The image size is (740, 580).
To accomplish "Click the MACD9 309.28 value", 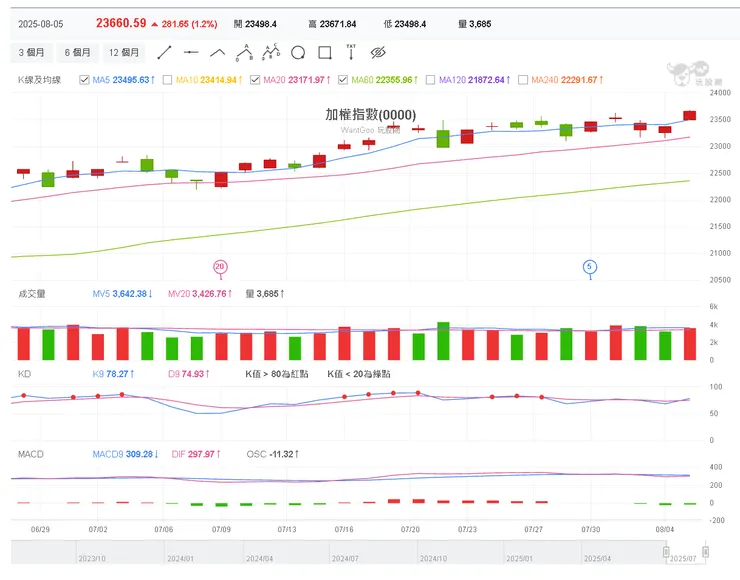I will coord(125,454).
